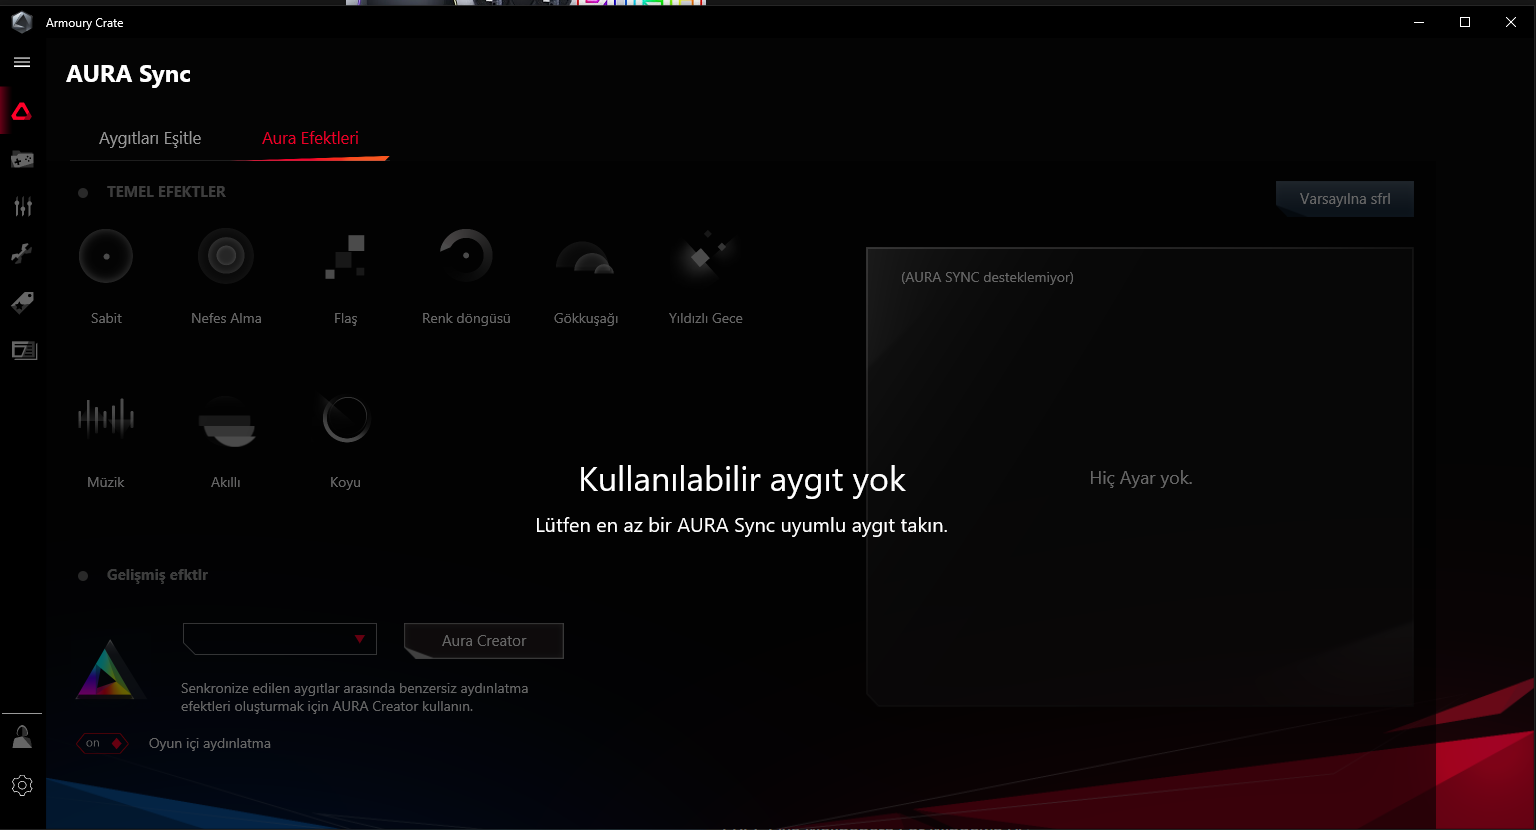The height and width of the screenshot is (830, 1536).
Task: Open the user profile sidebar icon
Action: [22, 737]
